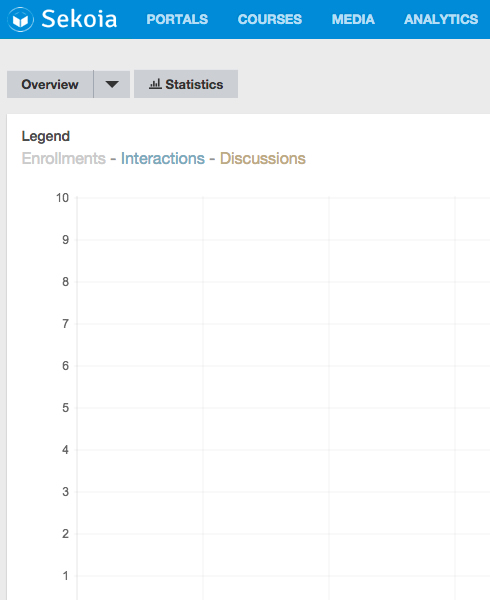Click the bar chart icon in Statistics
The height and width of the screenshot is (600, 490).
click(x=155, y=84)
